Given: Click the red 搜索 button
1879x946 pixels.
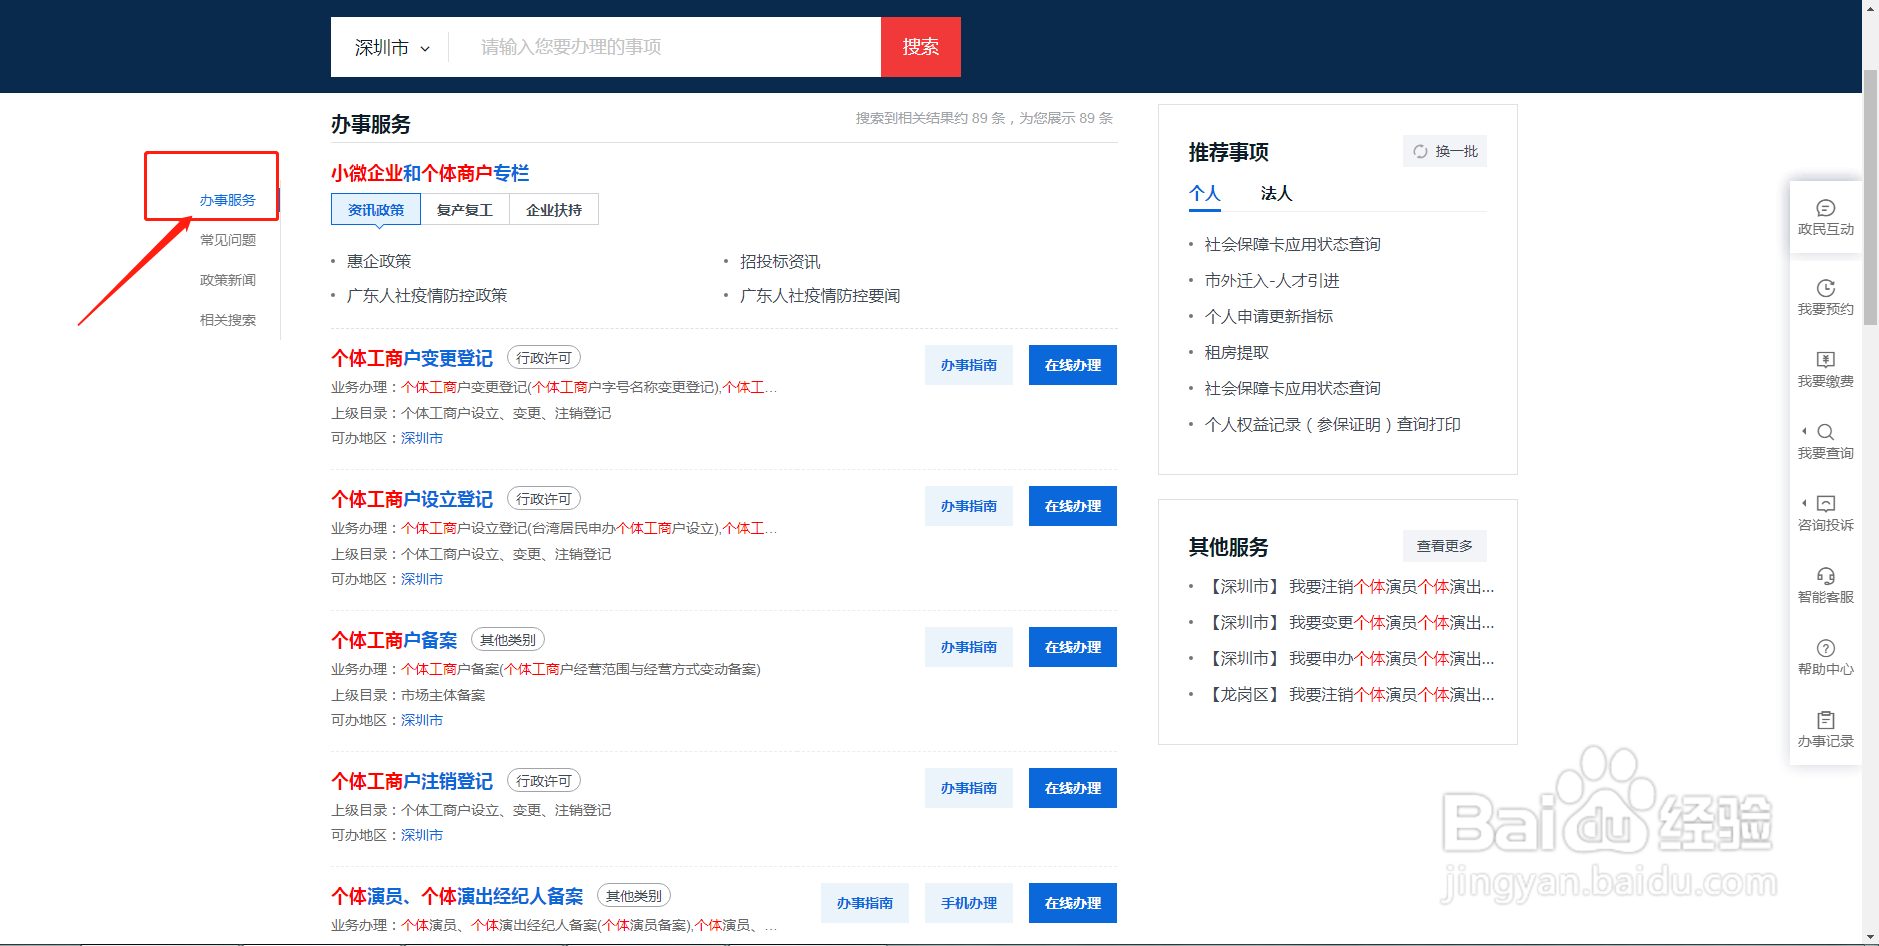Looking at the screenshot, I should coord(921,47).
